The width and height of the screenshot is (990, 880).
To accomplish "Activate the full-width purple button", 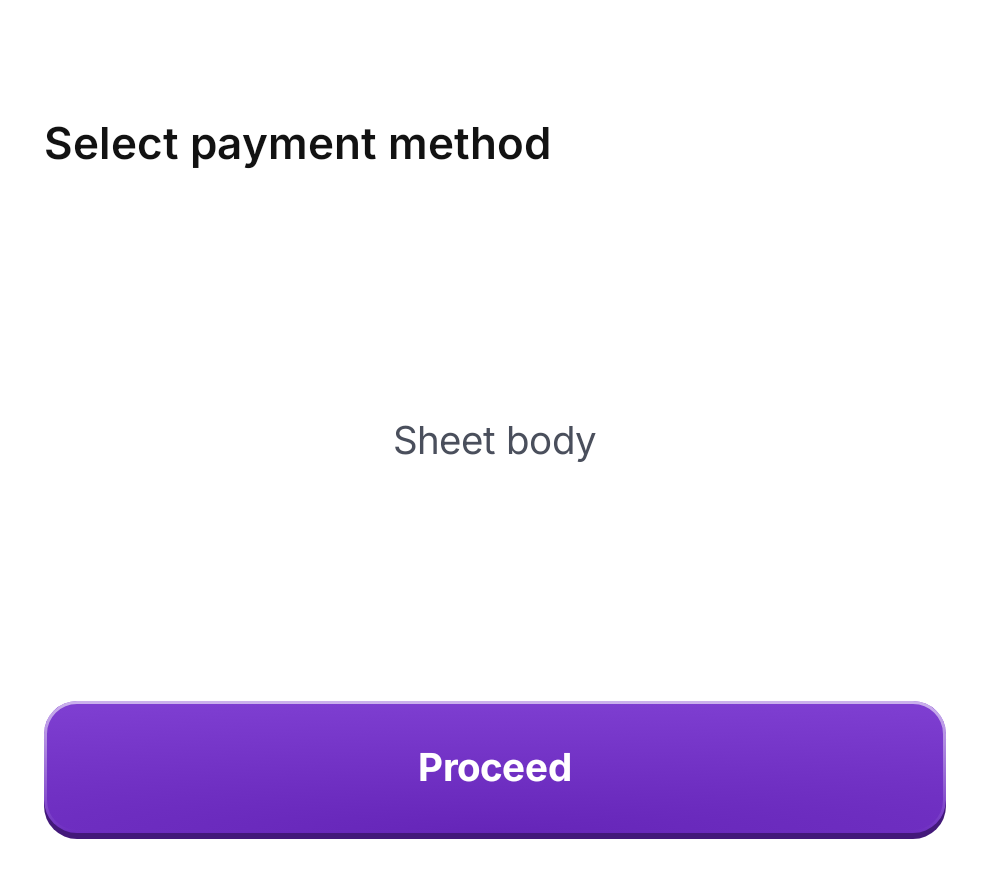I will [x=494, y=770].
